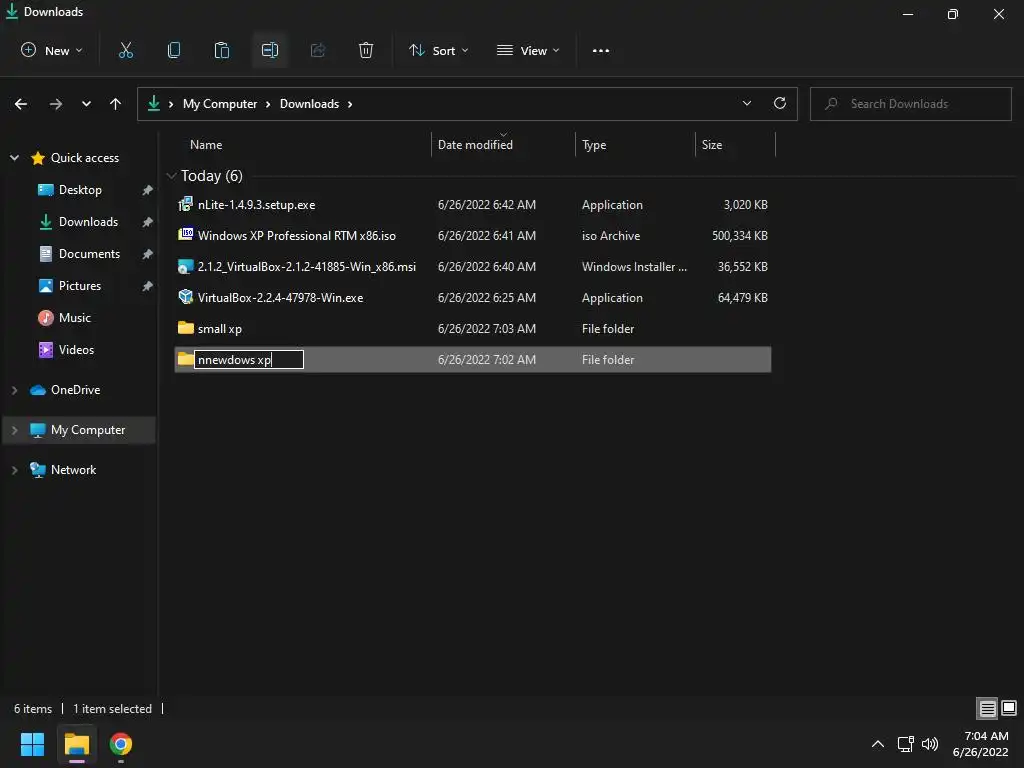Open the taskbar clock and date

tap(980, 744)
